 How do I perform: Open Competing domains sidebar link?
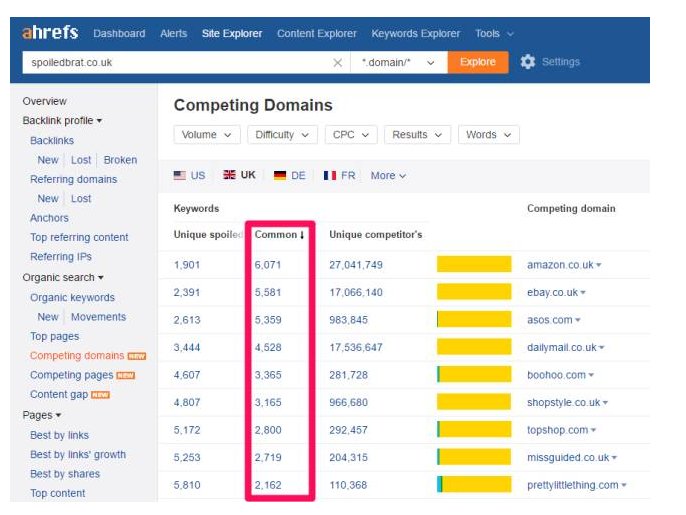(x=77, y=356)
